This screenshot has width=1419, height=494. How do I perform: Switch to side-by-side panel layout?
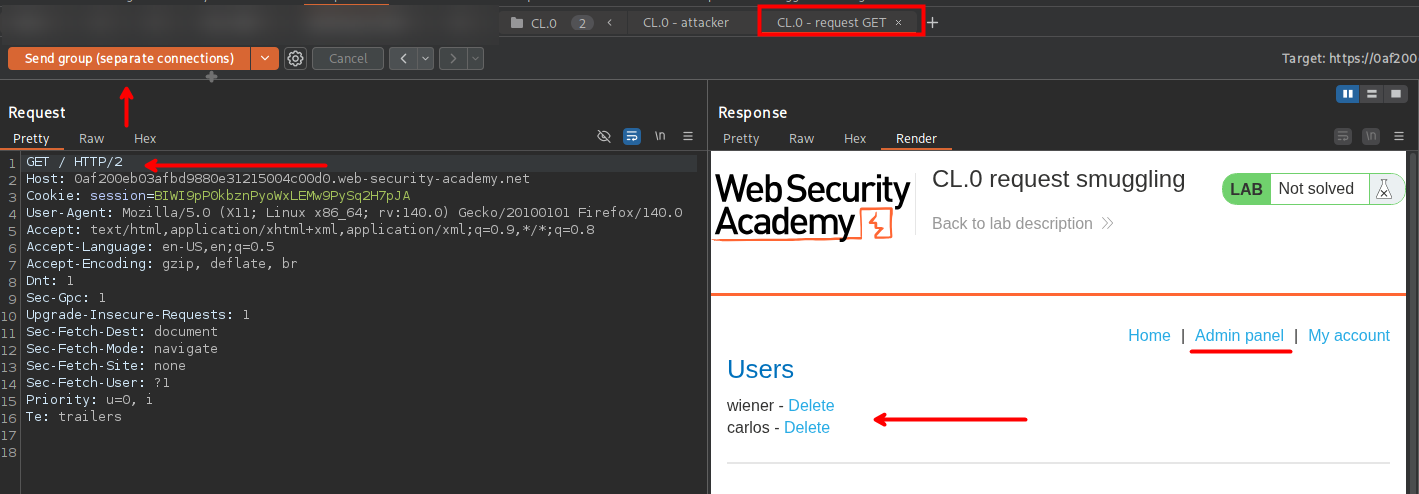pos(1348,94)
